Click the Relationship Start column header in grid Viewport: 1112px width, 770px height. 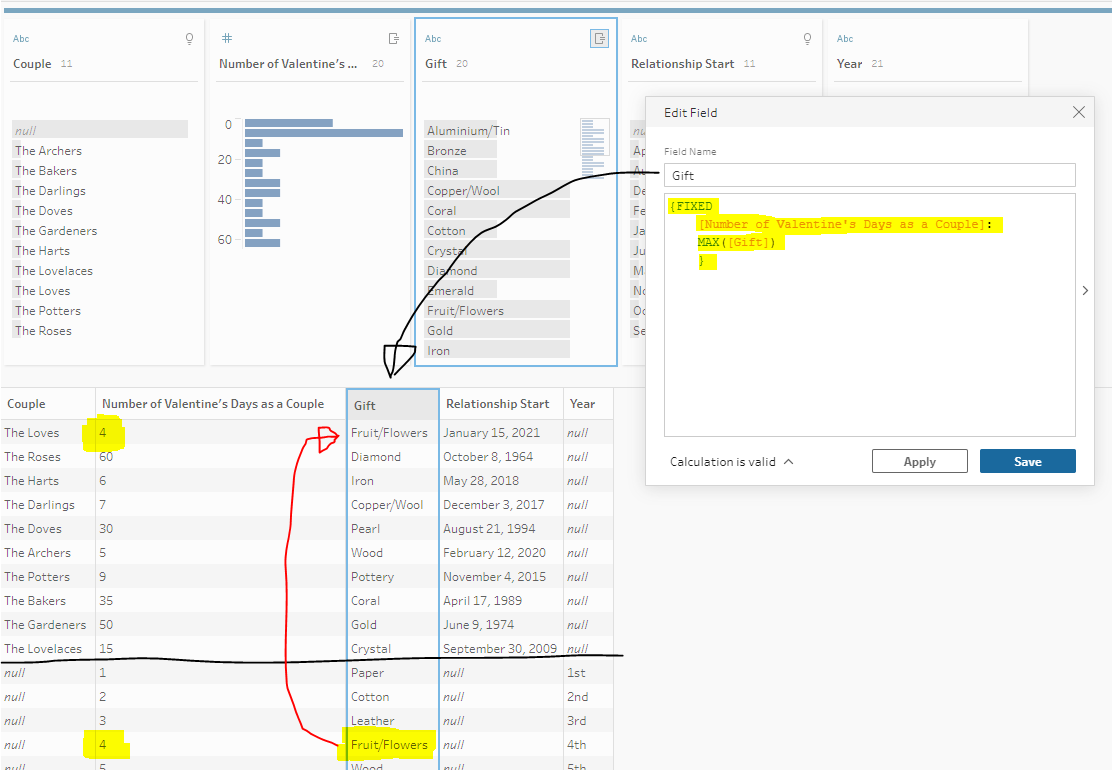pos(498,404)
